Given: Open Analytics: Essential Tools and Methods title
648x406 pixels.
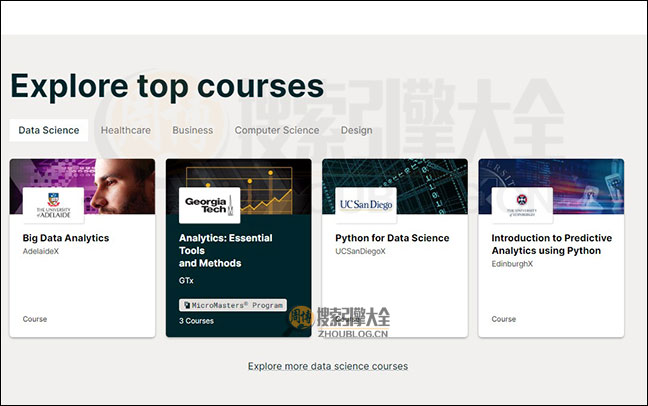Looking at the screenshot, I should tap(226, 251).
